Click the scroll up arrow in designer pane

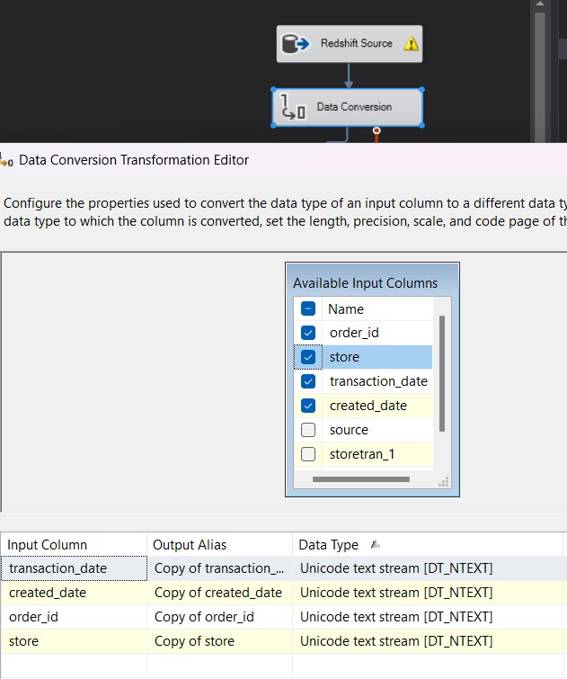tap(540, 4)
